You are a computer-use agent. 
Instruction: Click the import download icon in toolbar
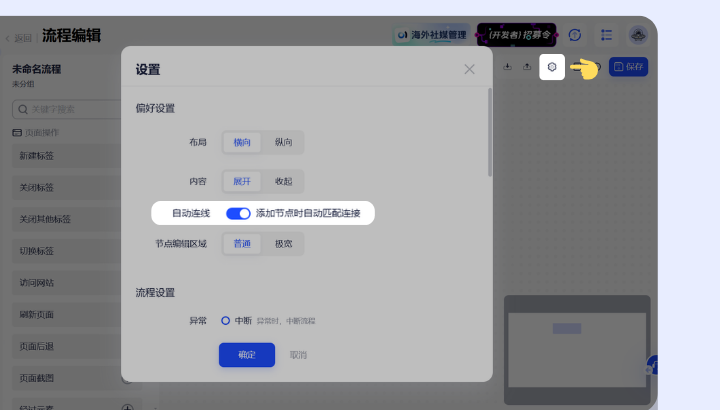point(507,67)
